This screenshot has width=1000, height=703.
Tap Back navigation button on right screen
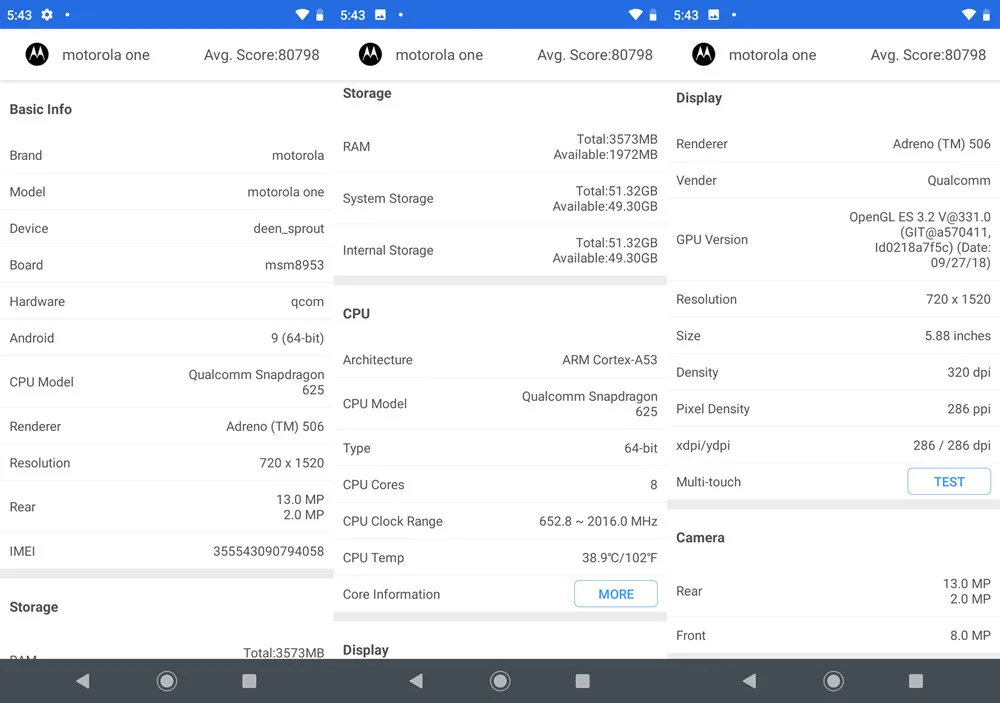749,681
